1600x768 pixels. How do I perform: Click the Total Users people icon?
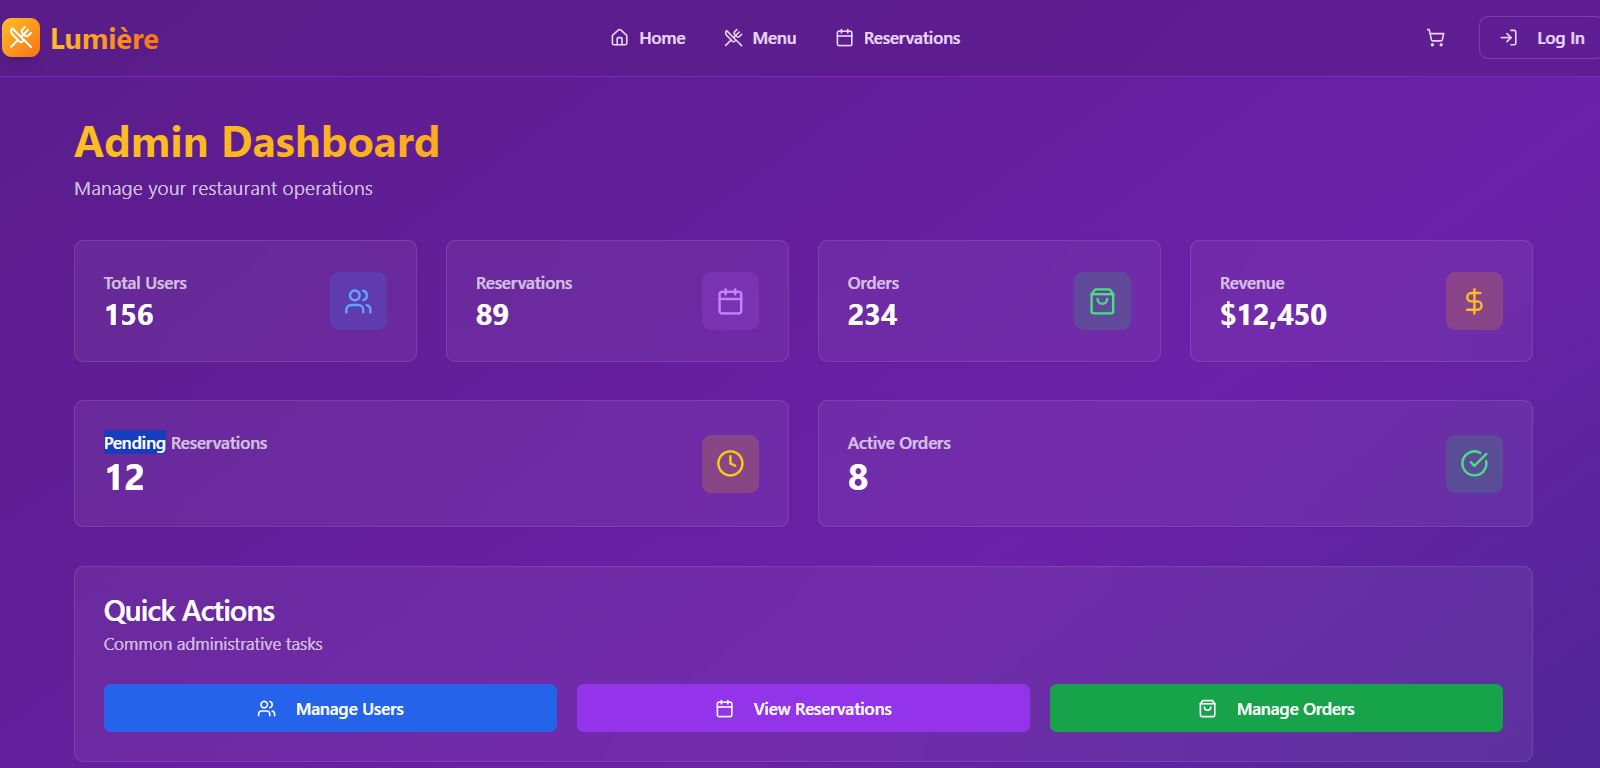(x=358, y=301)
